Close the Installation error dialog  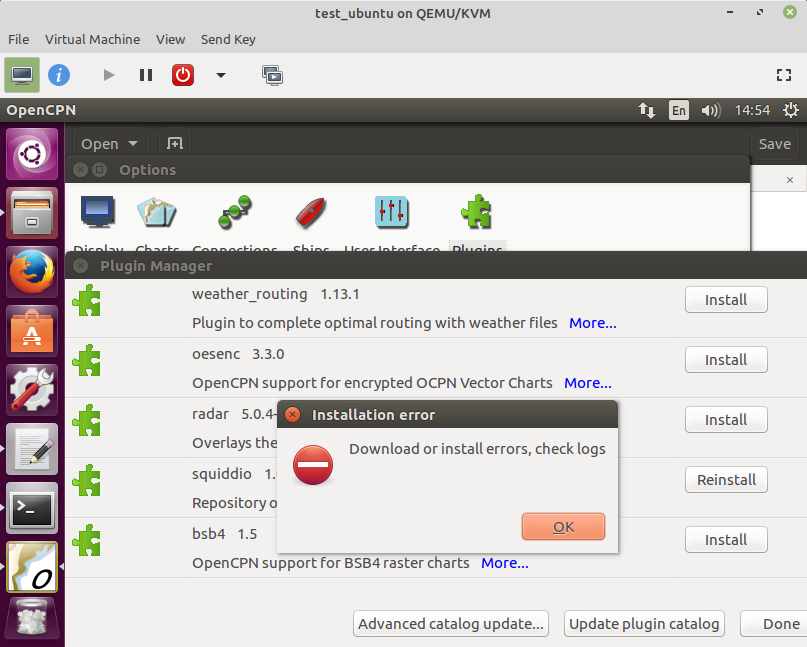click(292, 415)
